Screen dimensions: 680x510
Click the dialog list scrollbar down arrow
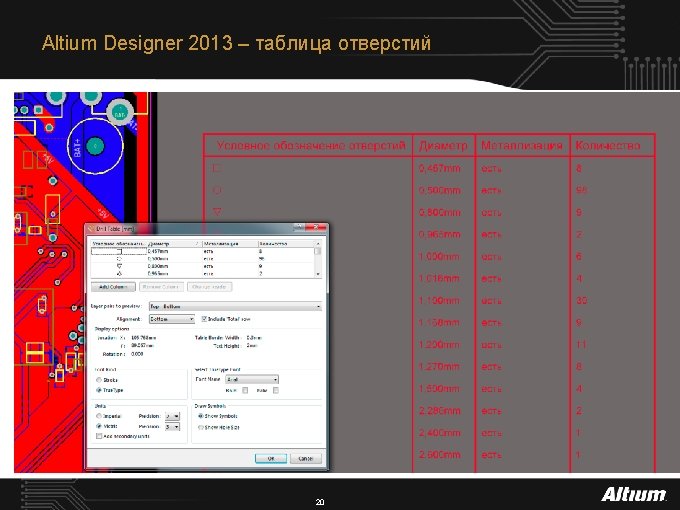pos(318,274)
